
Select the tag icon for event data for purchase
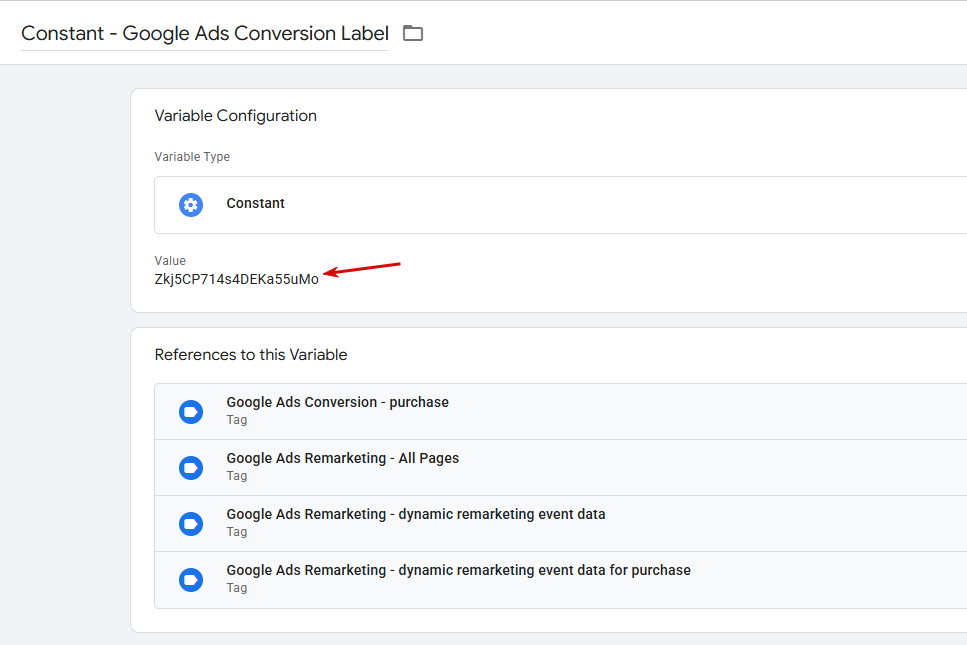[191, 580]
